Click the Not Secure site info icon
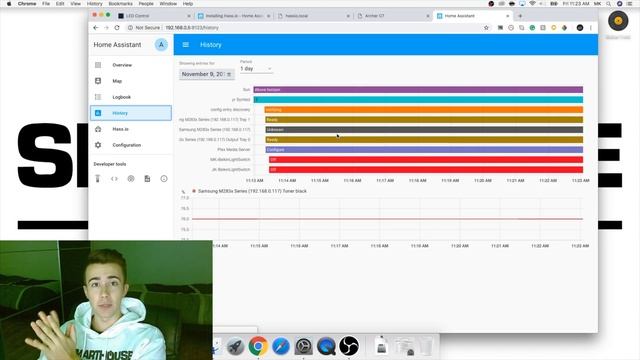 click(x=130, y=28)
